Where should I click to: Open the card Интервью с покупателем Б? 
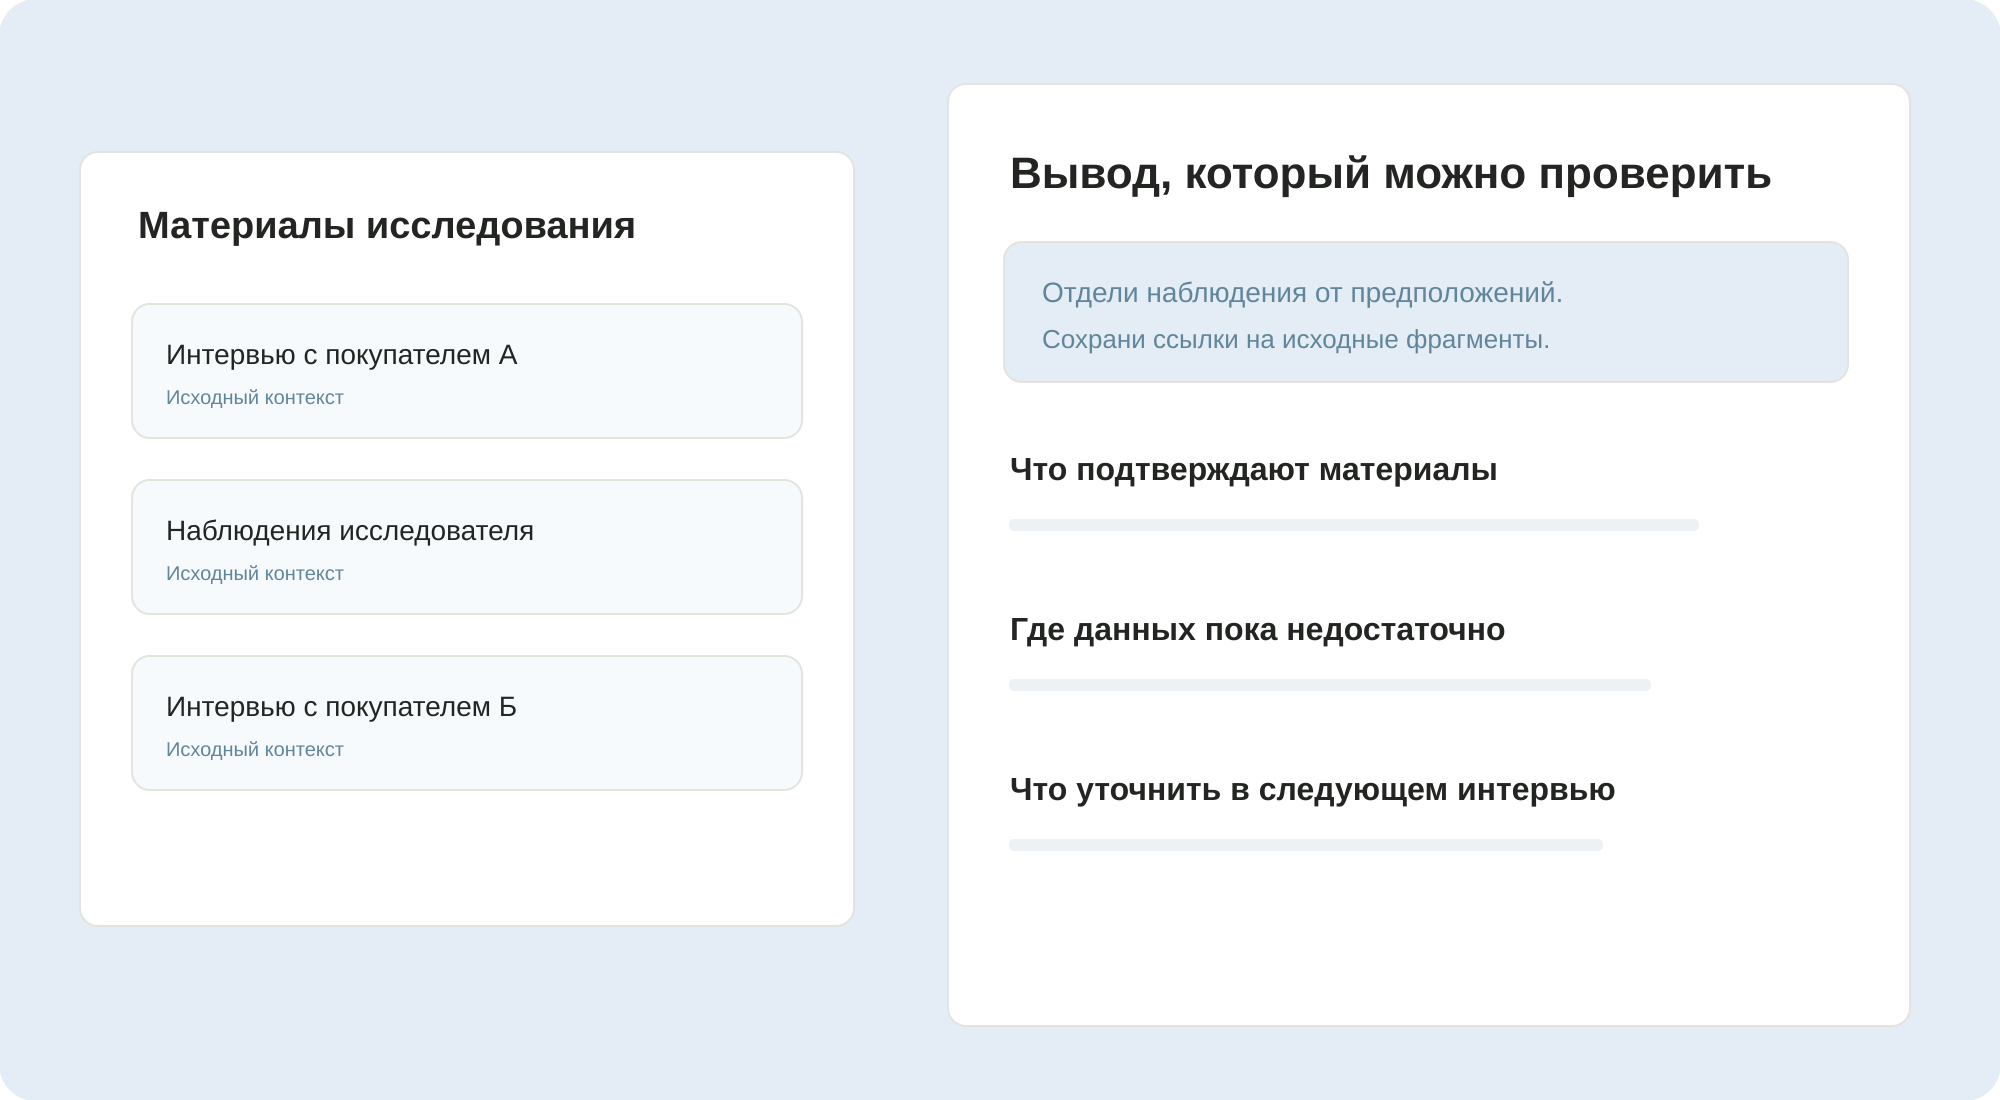pyautogui.click(x=467, y=723)
